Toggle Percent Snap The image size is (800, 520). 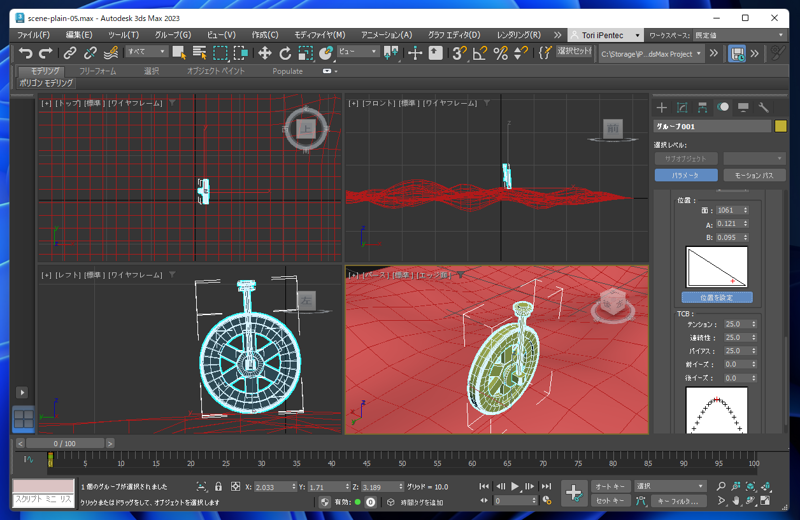tap(501, 53)
